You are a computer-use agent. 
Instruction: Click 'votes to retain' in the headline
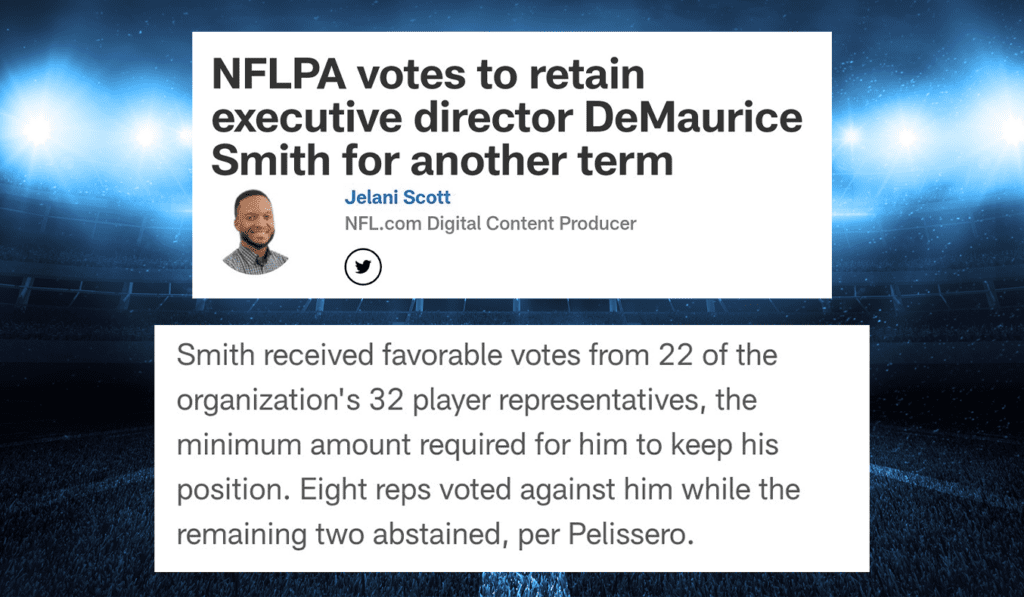pyautogui.click(x=500, y=74)
